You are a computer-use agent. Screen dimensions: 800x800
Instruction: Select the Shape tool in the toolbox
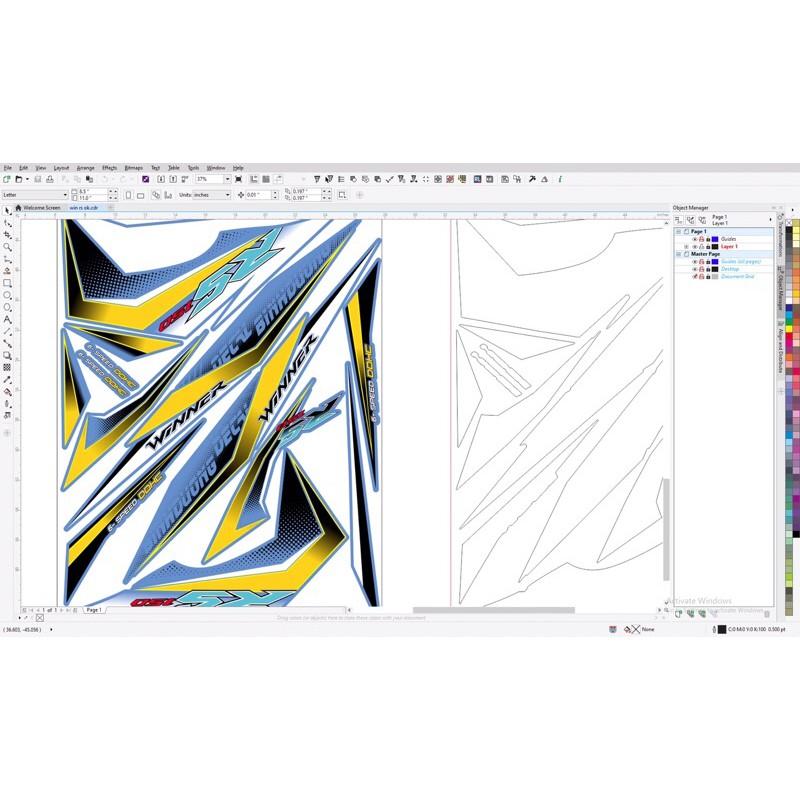point(7,223)
